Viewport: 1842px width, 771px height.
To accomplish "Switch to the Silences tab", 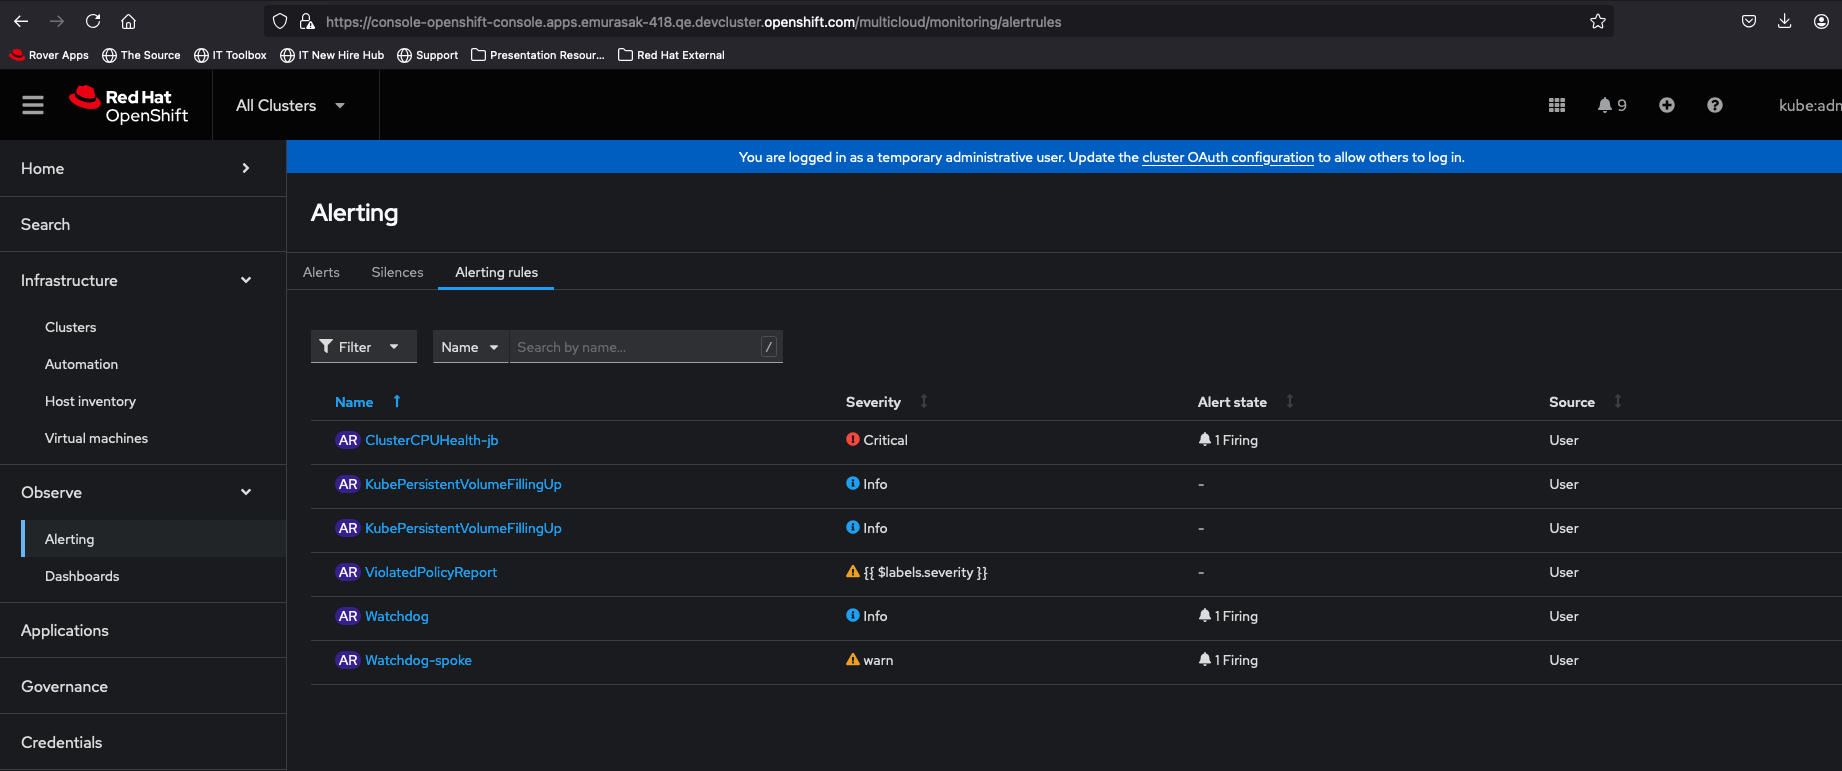I will (397, 272).
